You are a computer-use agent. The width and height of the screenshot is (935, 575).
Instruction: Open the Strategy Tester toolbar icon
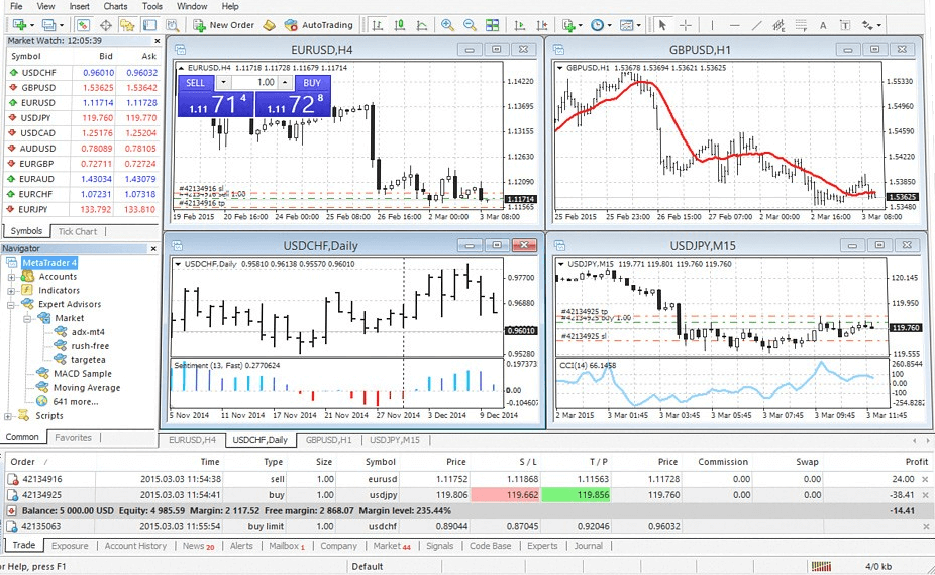click(x=172, y=25)
